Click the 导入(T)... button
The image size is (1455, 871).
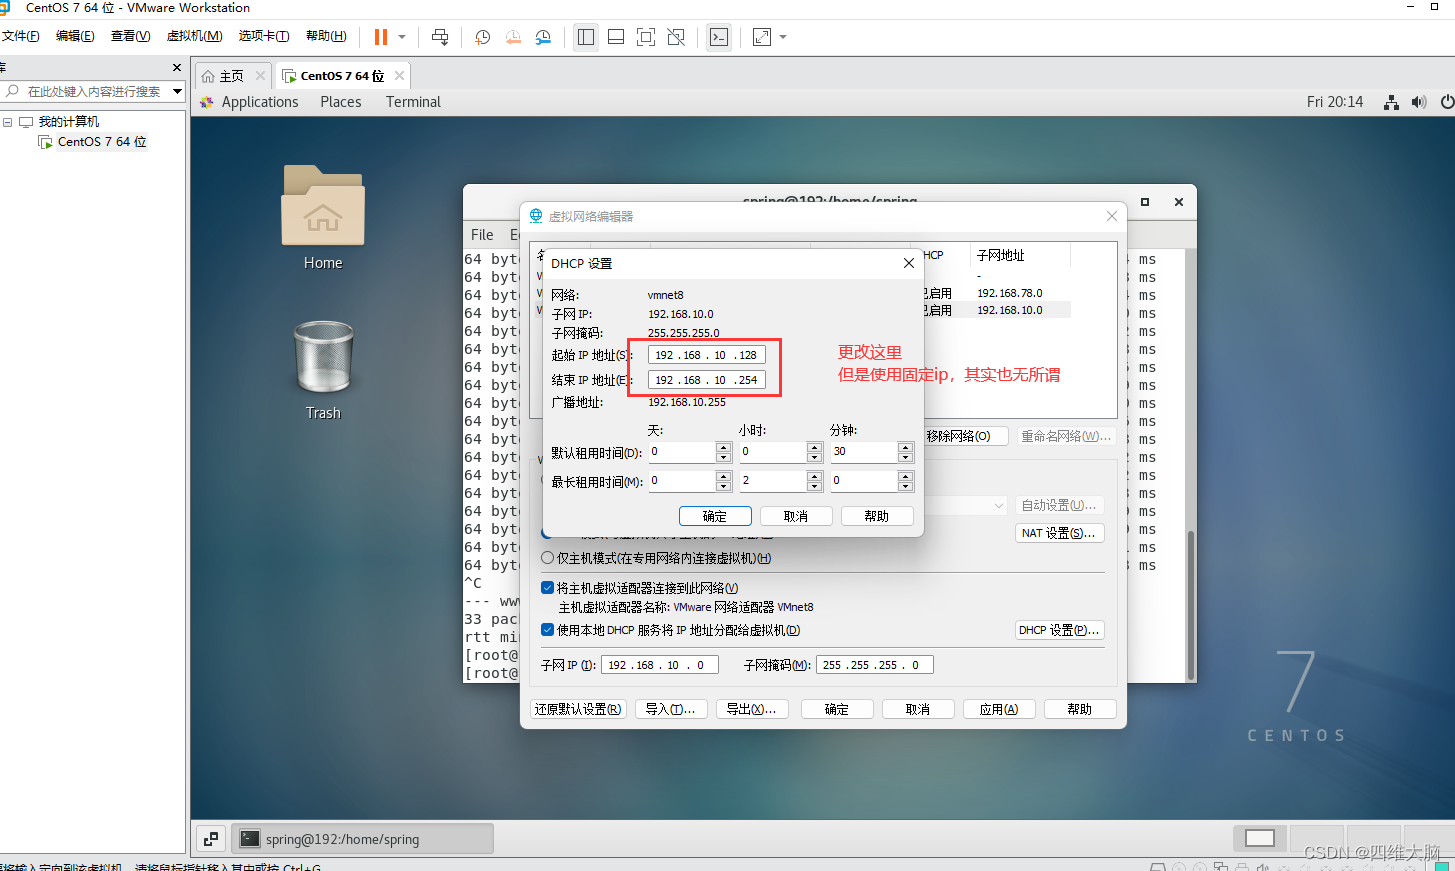(671, 709)
